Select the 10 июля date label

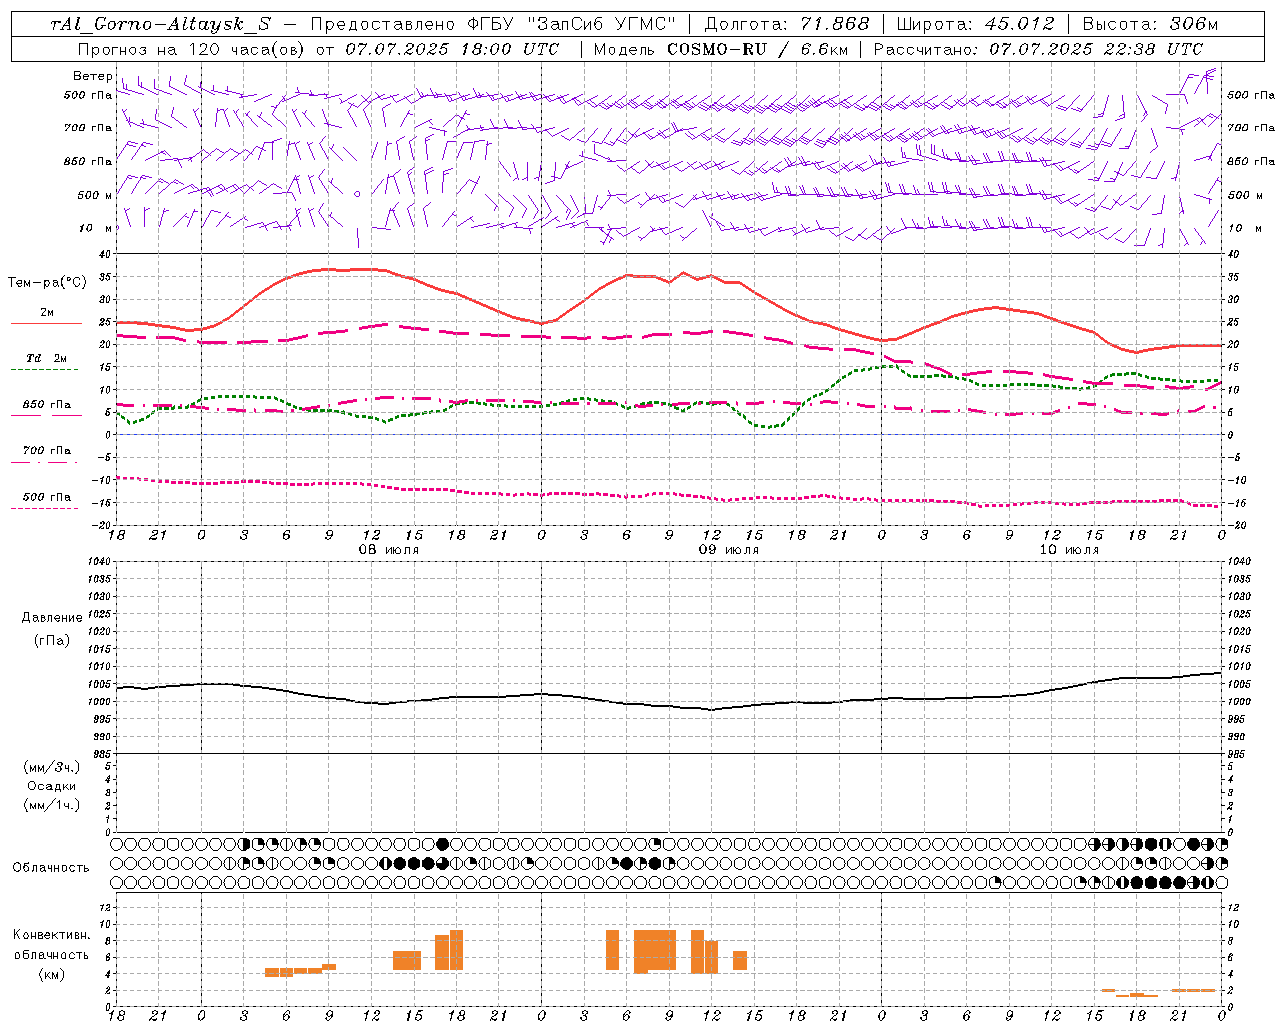(1069, 550)
